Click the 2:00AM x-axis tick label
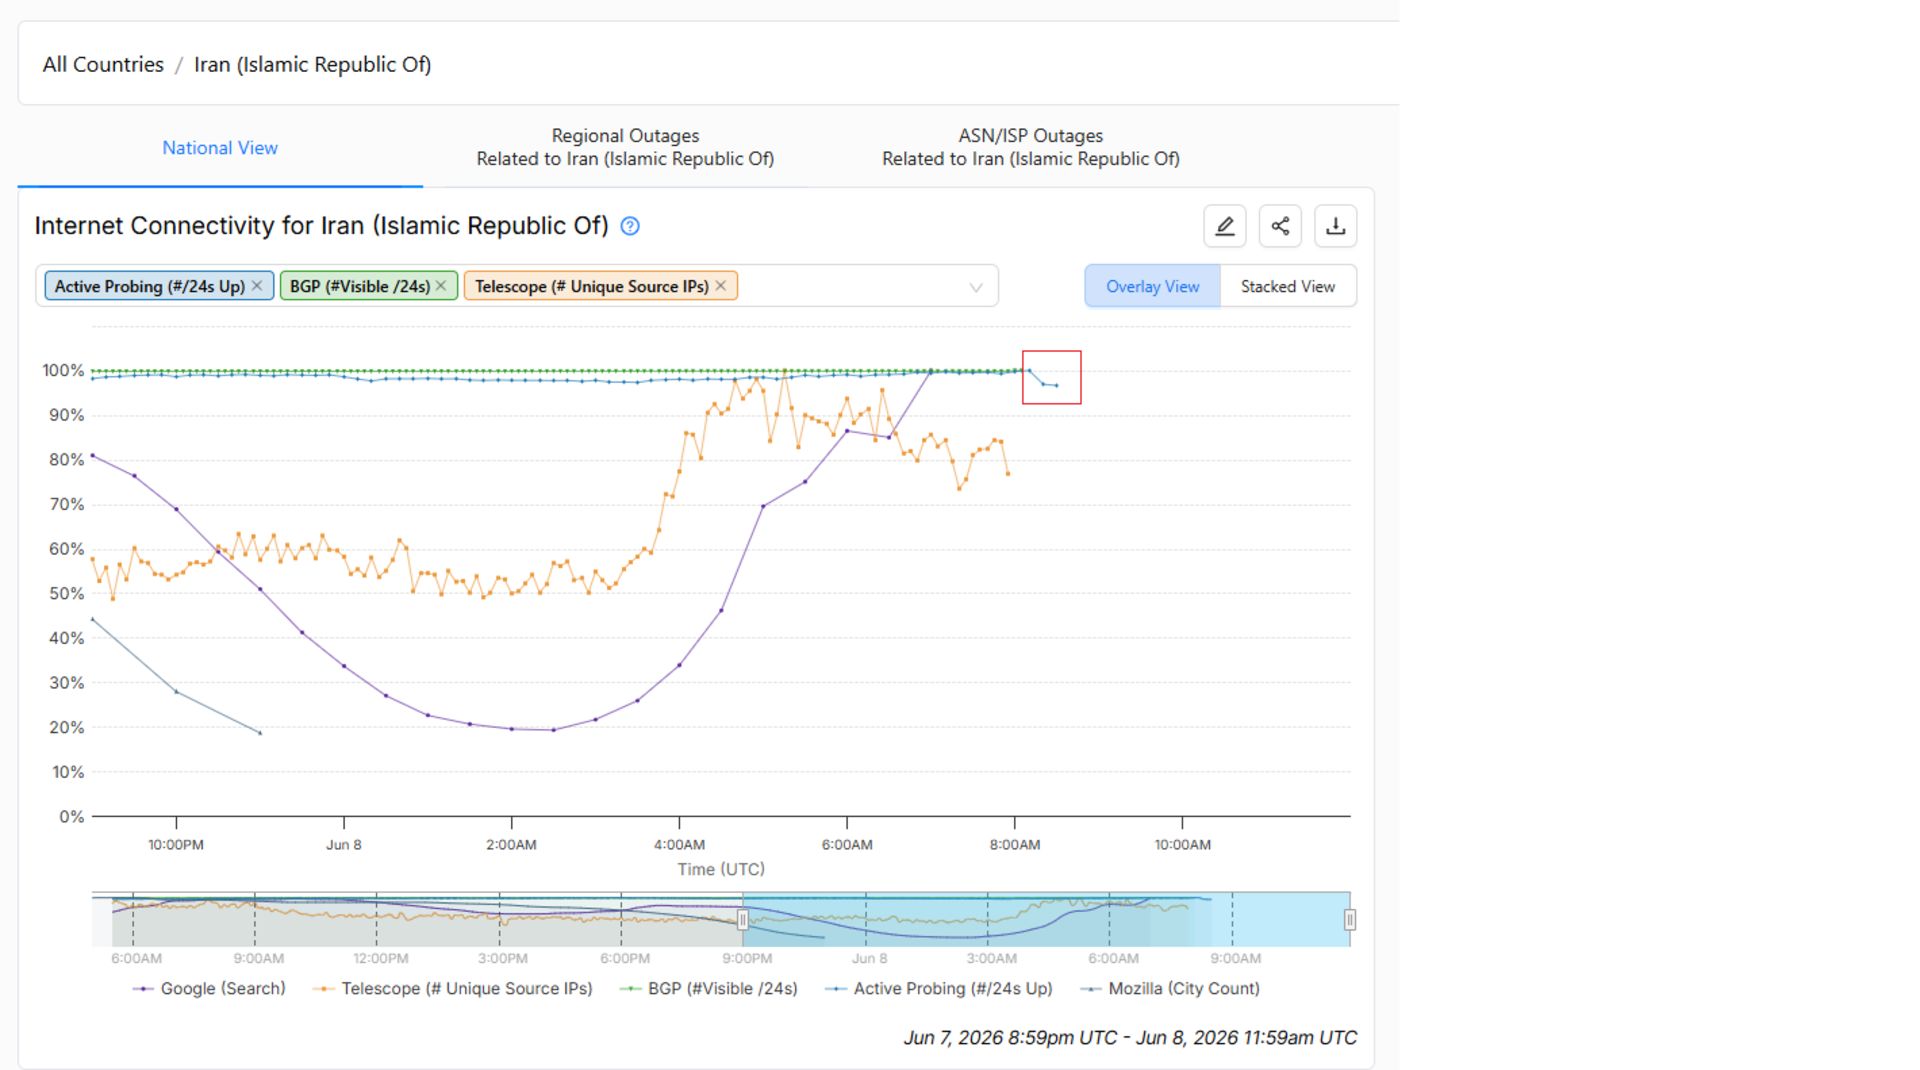 tap(511, 845)
